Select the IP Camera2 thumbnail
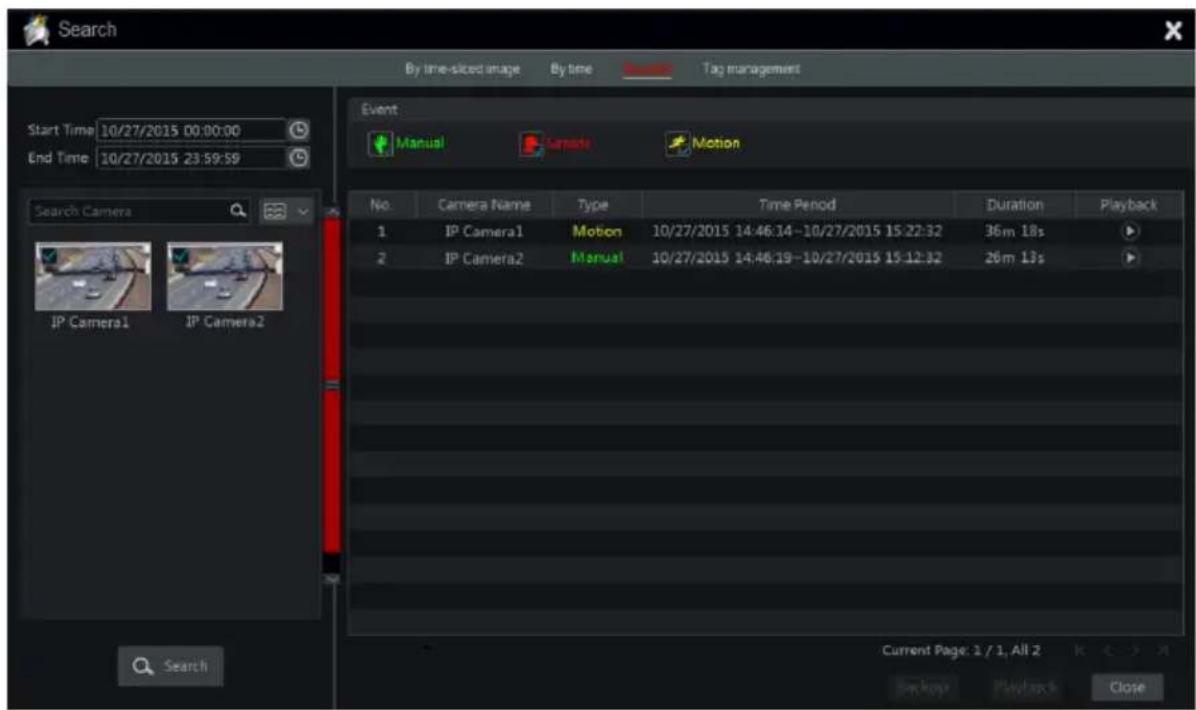The width and height of the screenshot is (1196, 710). [225, 276]
